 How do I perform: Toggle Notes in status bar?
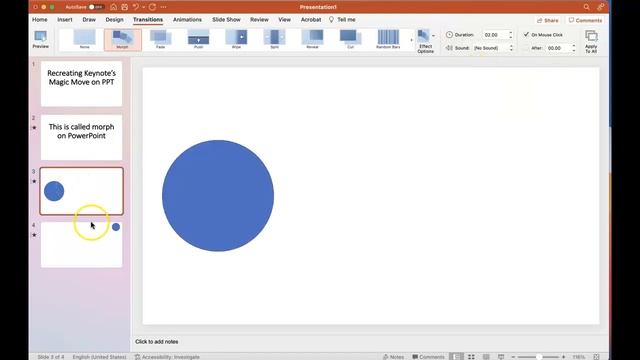point(393,357)
